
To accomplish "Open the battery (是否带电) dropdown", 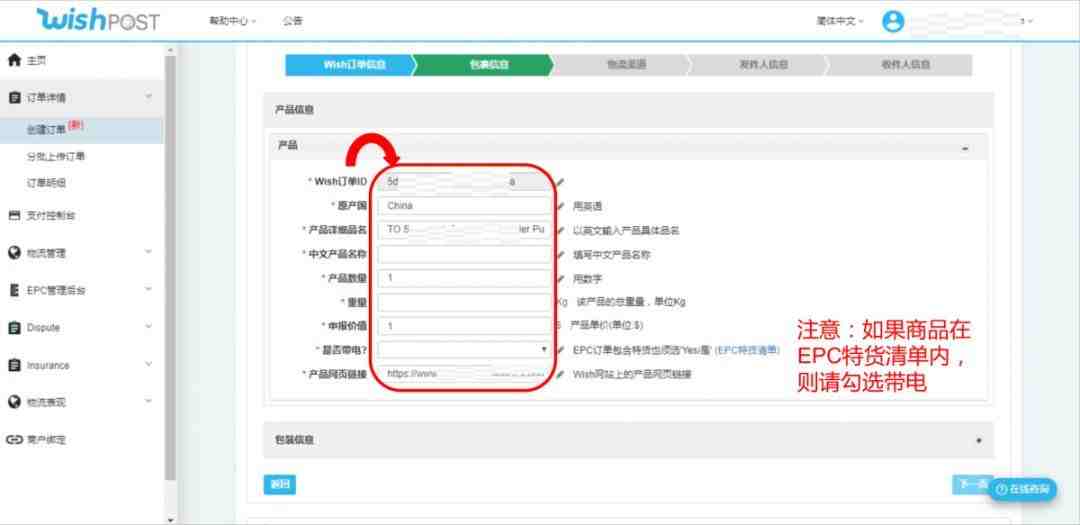I will pos(464,350).
